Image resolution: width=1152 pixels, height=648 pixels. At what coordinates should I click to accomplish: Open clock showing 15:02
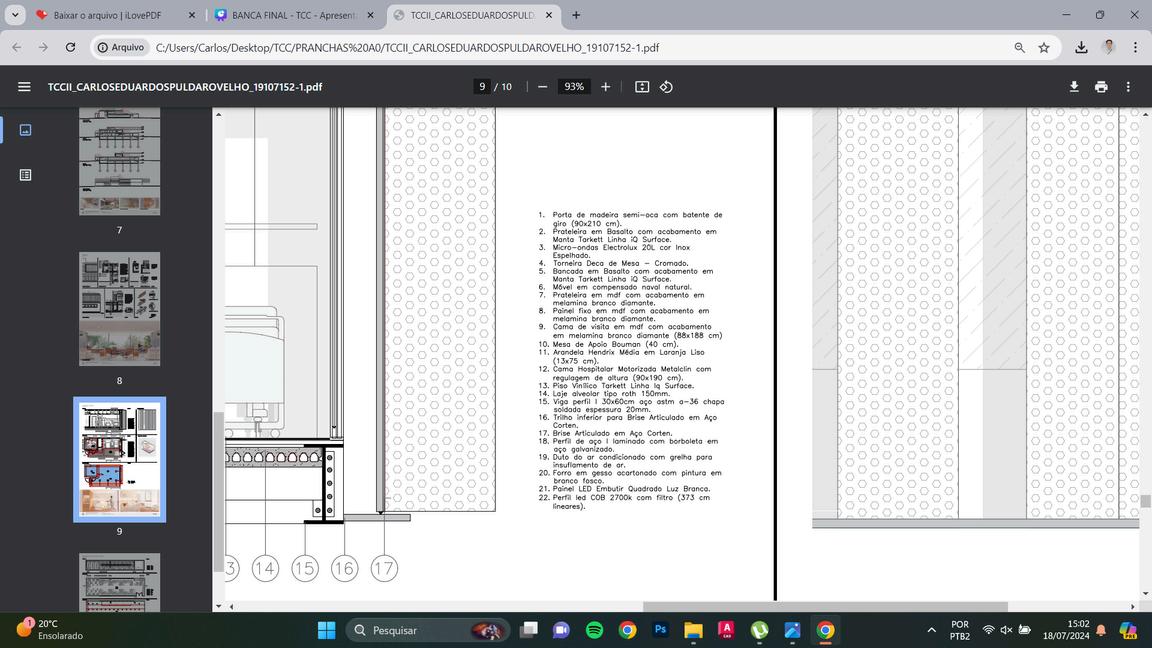point(1066,630)
